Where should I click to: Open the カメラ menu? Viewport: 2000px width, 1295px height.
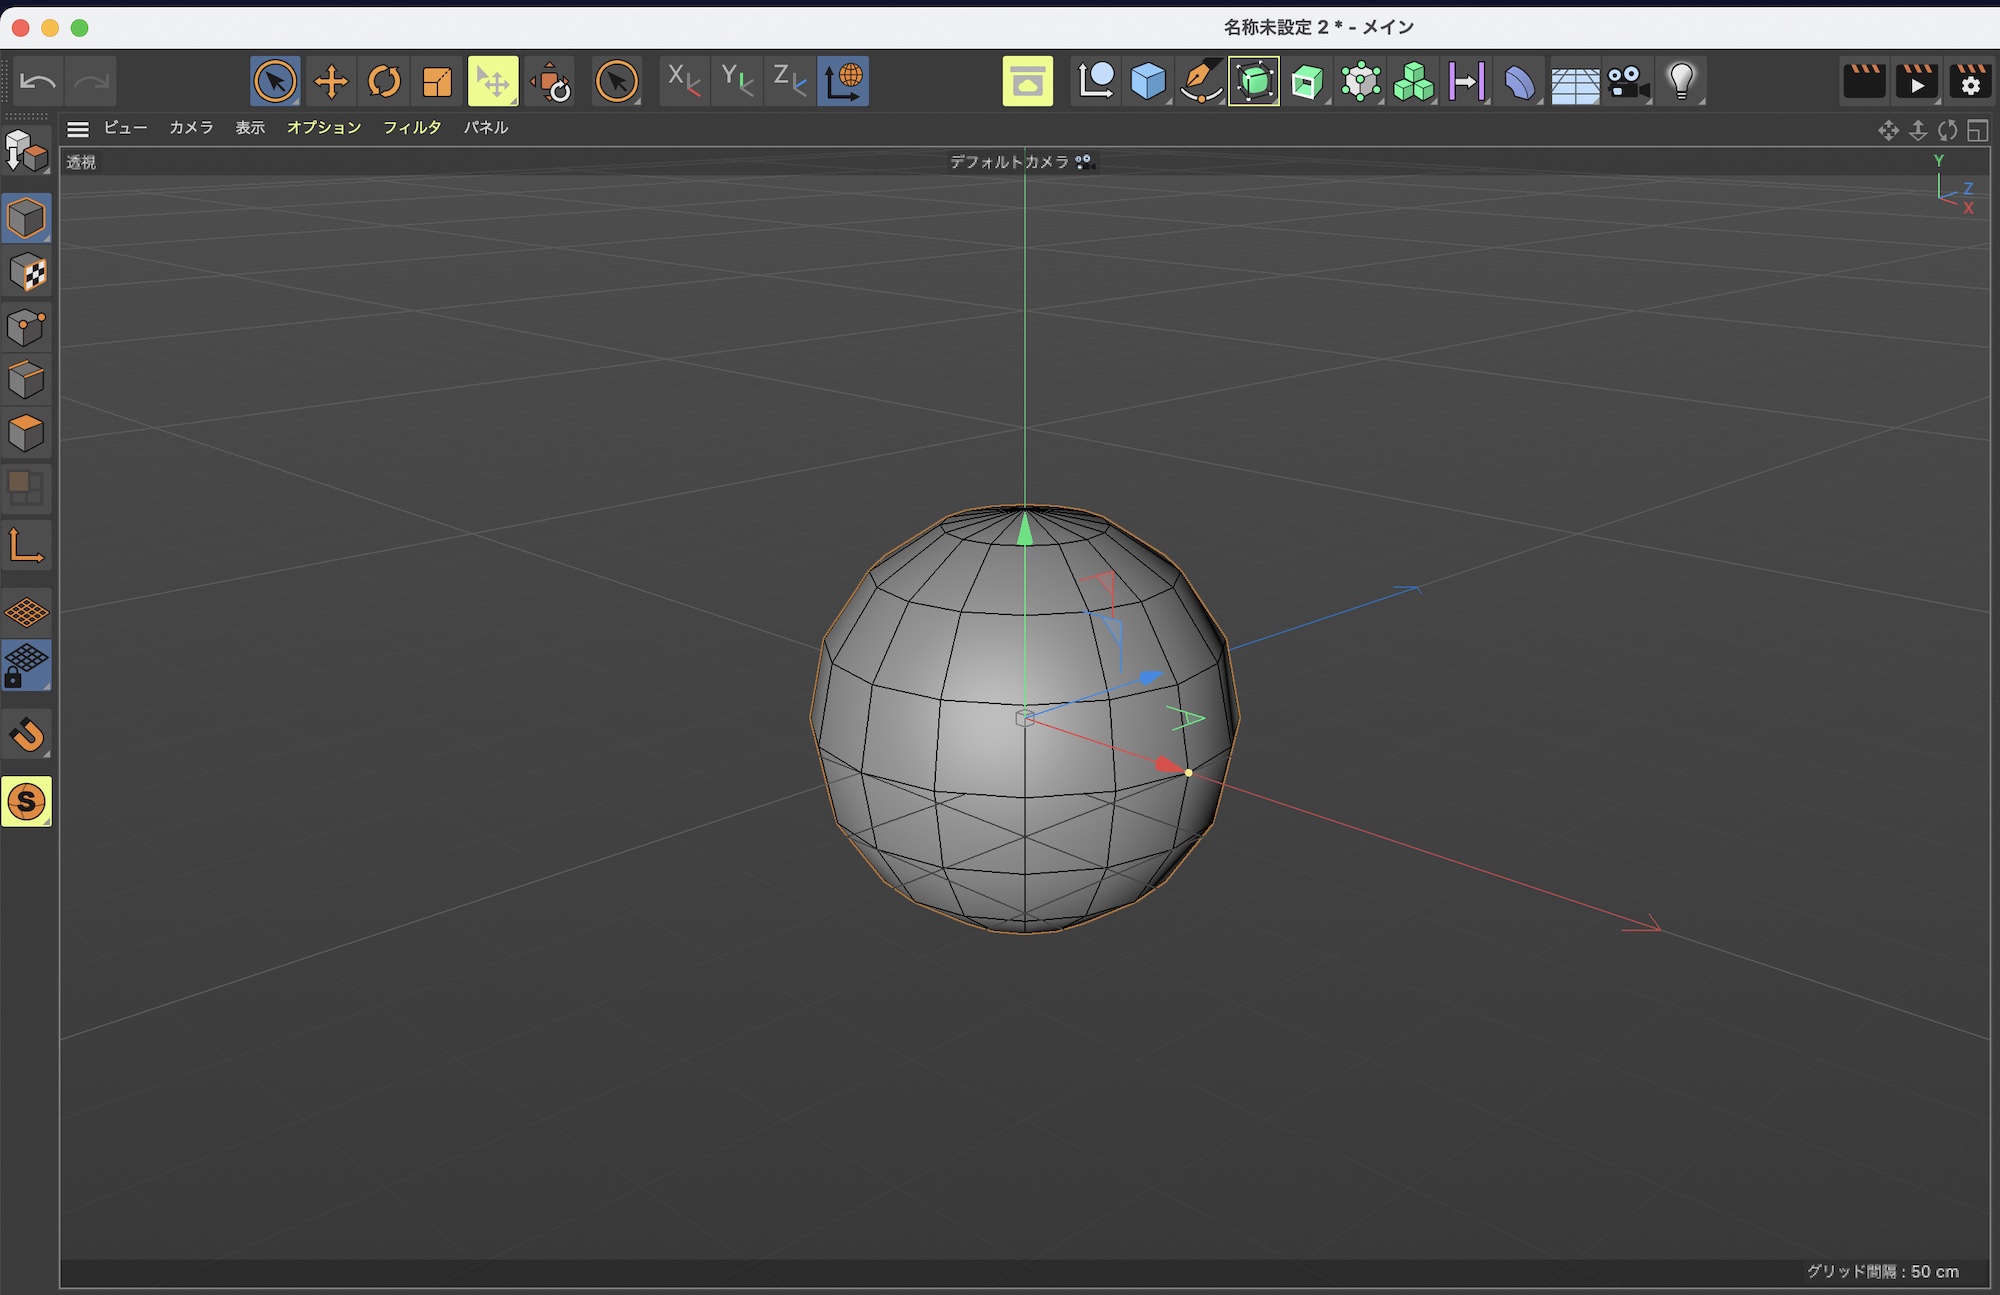click(191, 128)
